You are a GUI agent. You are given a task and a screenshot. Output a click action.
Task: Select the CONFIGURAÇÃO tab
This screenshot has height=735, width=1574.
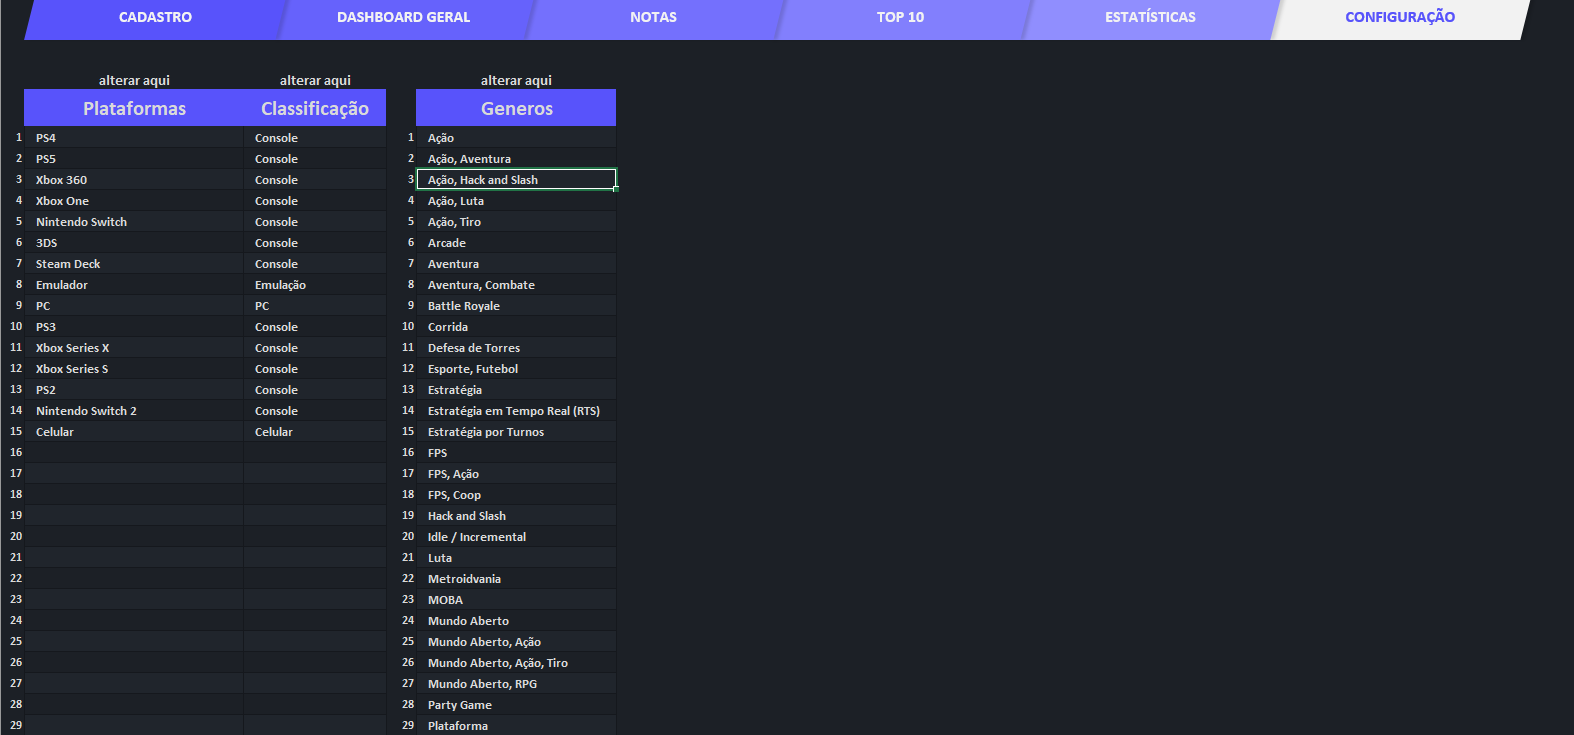point(1400,17)
